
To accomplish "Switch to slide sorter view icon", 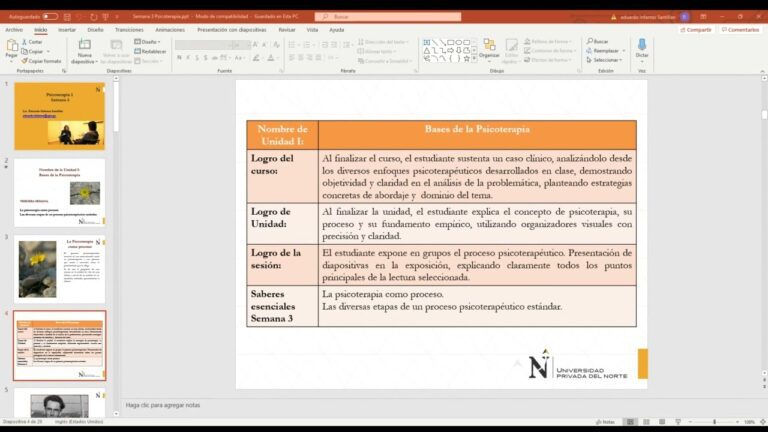I will click(647, 422).
